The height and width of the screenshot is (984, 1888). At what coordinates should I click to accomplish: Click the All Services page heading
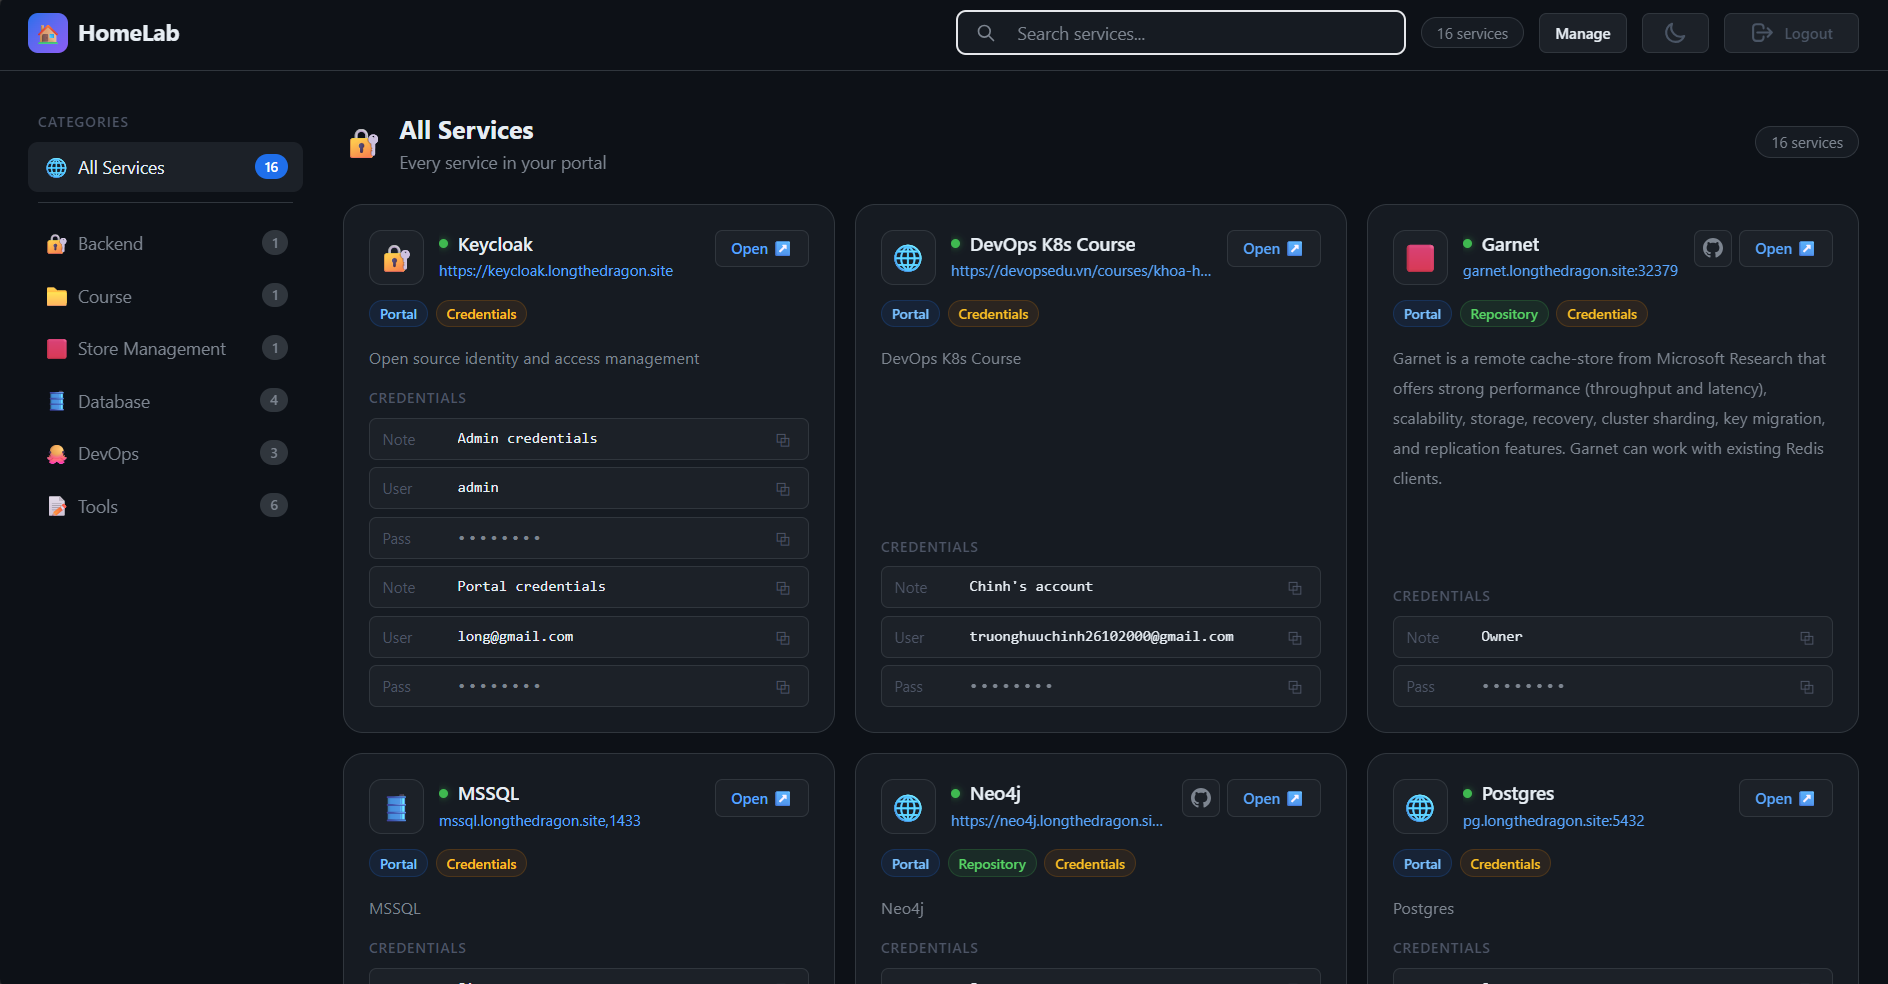pos(466,131)
